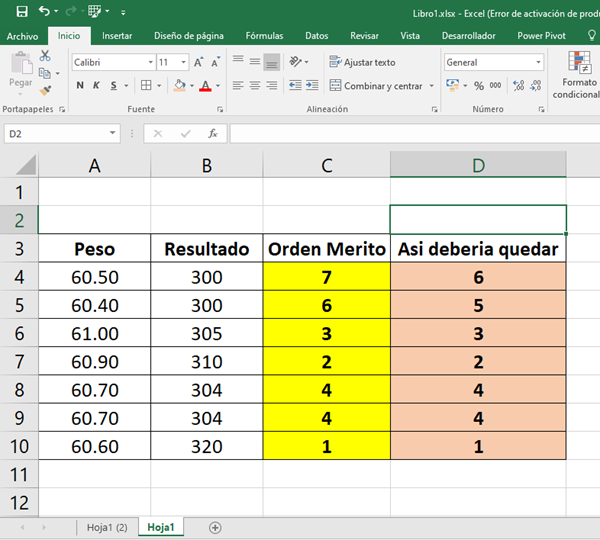The height and width of the screenshot is (540, 600).
Task: Click the Copy icon in Portapapeles group
Action: point(45,73)
